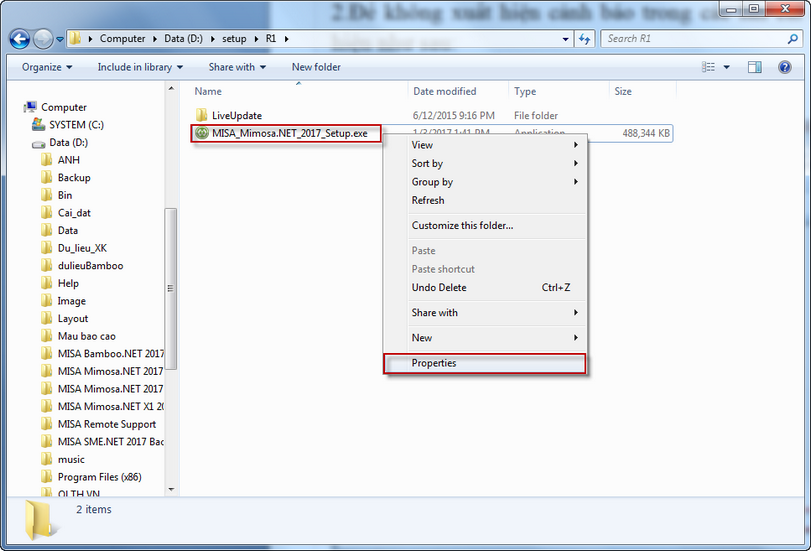This screenshot has width=811, height=551.
Task: Select SYSTEM (C:) drive
Action: point(68,125)
